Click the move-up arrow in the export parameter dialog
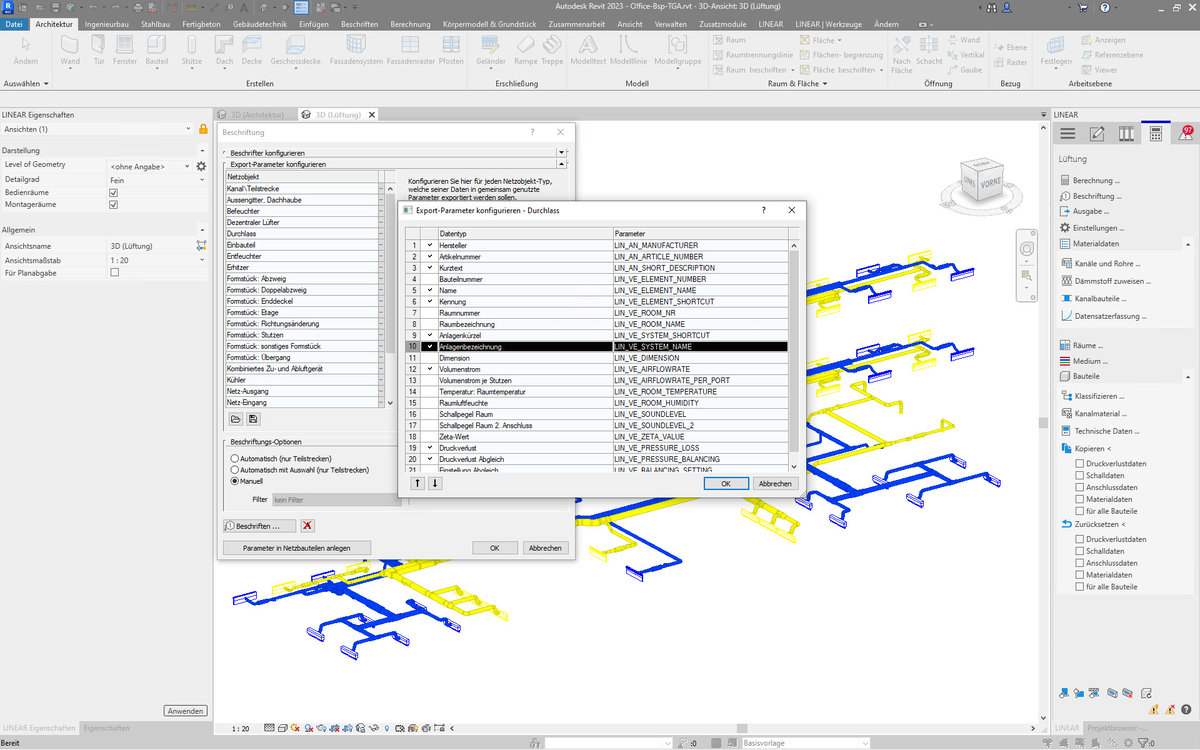 coord(418,483)
